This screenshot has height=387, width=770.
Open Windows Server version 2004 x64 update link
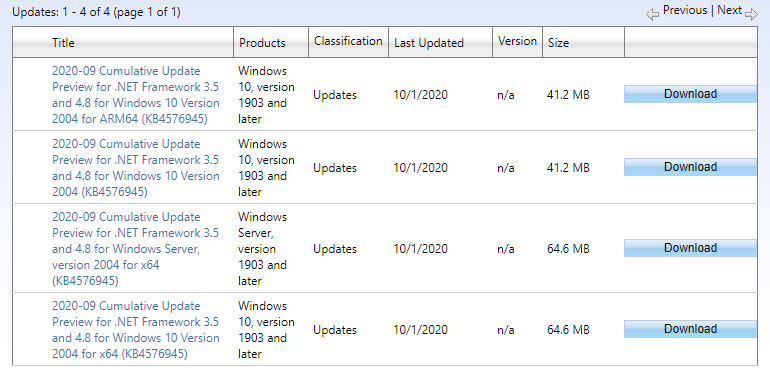(135, 249)
